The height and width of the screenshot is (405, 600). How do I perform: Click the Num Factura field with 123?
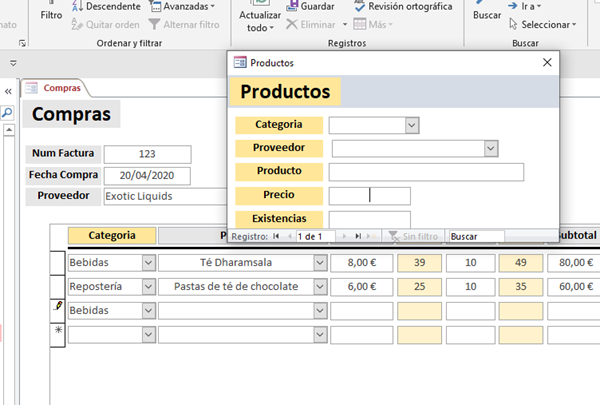[147, 154]
